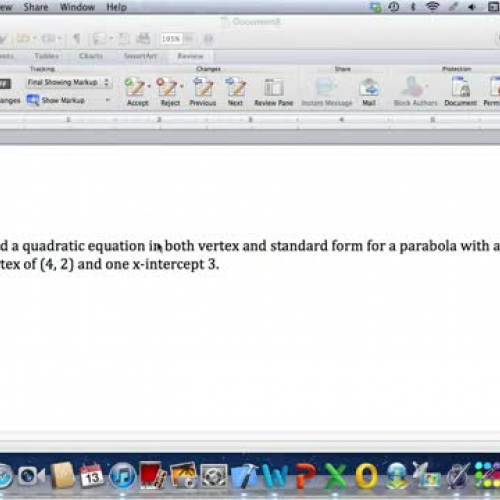Click the Show Markup icon
The width and height of the screenshot is (500, 500).
[33, 100]
